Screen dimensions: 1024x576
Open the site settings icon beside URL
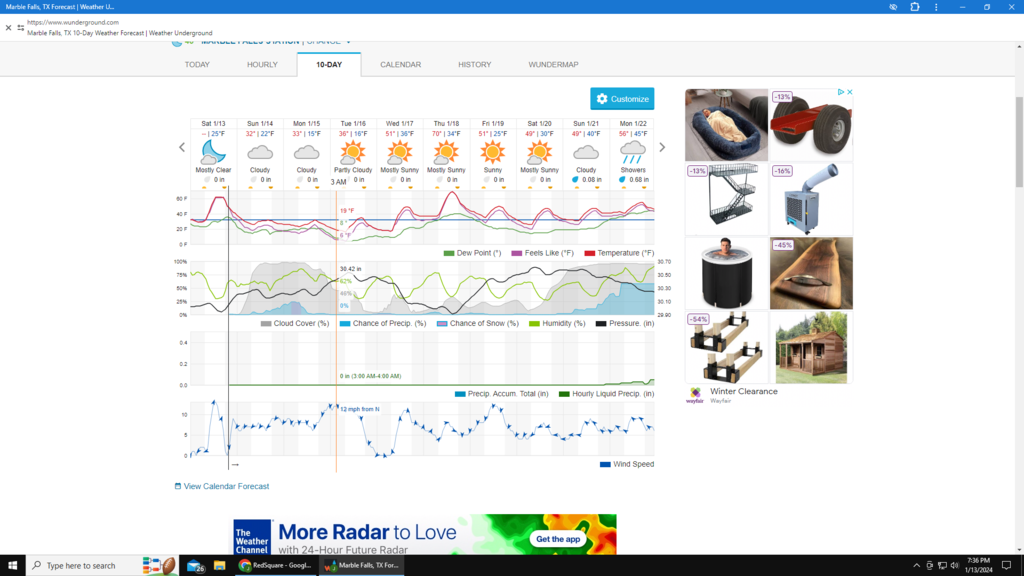[20, 27]
